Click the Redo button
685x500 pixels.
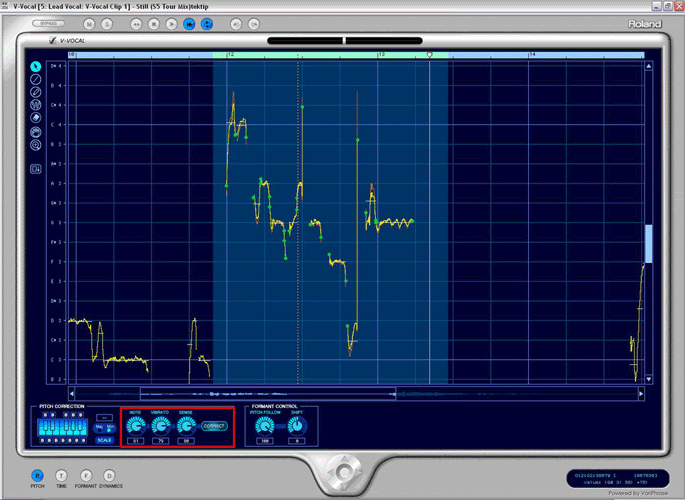[x=254, y=24]
